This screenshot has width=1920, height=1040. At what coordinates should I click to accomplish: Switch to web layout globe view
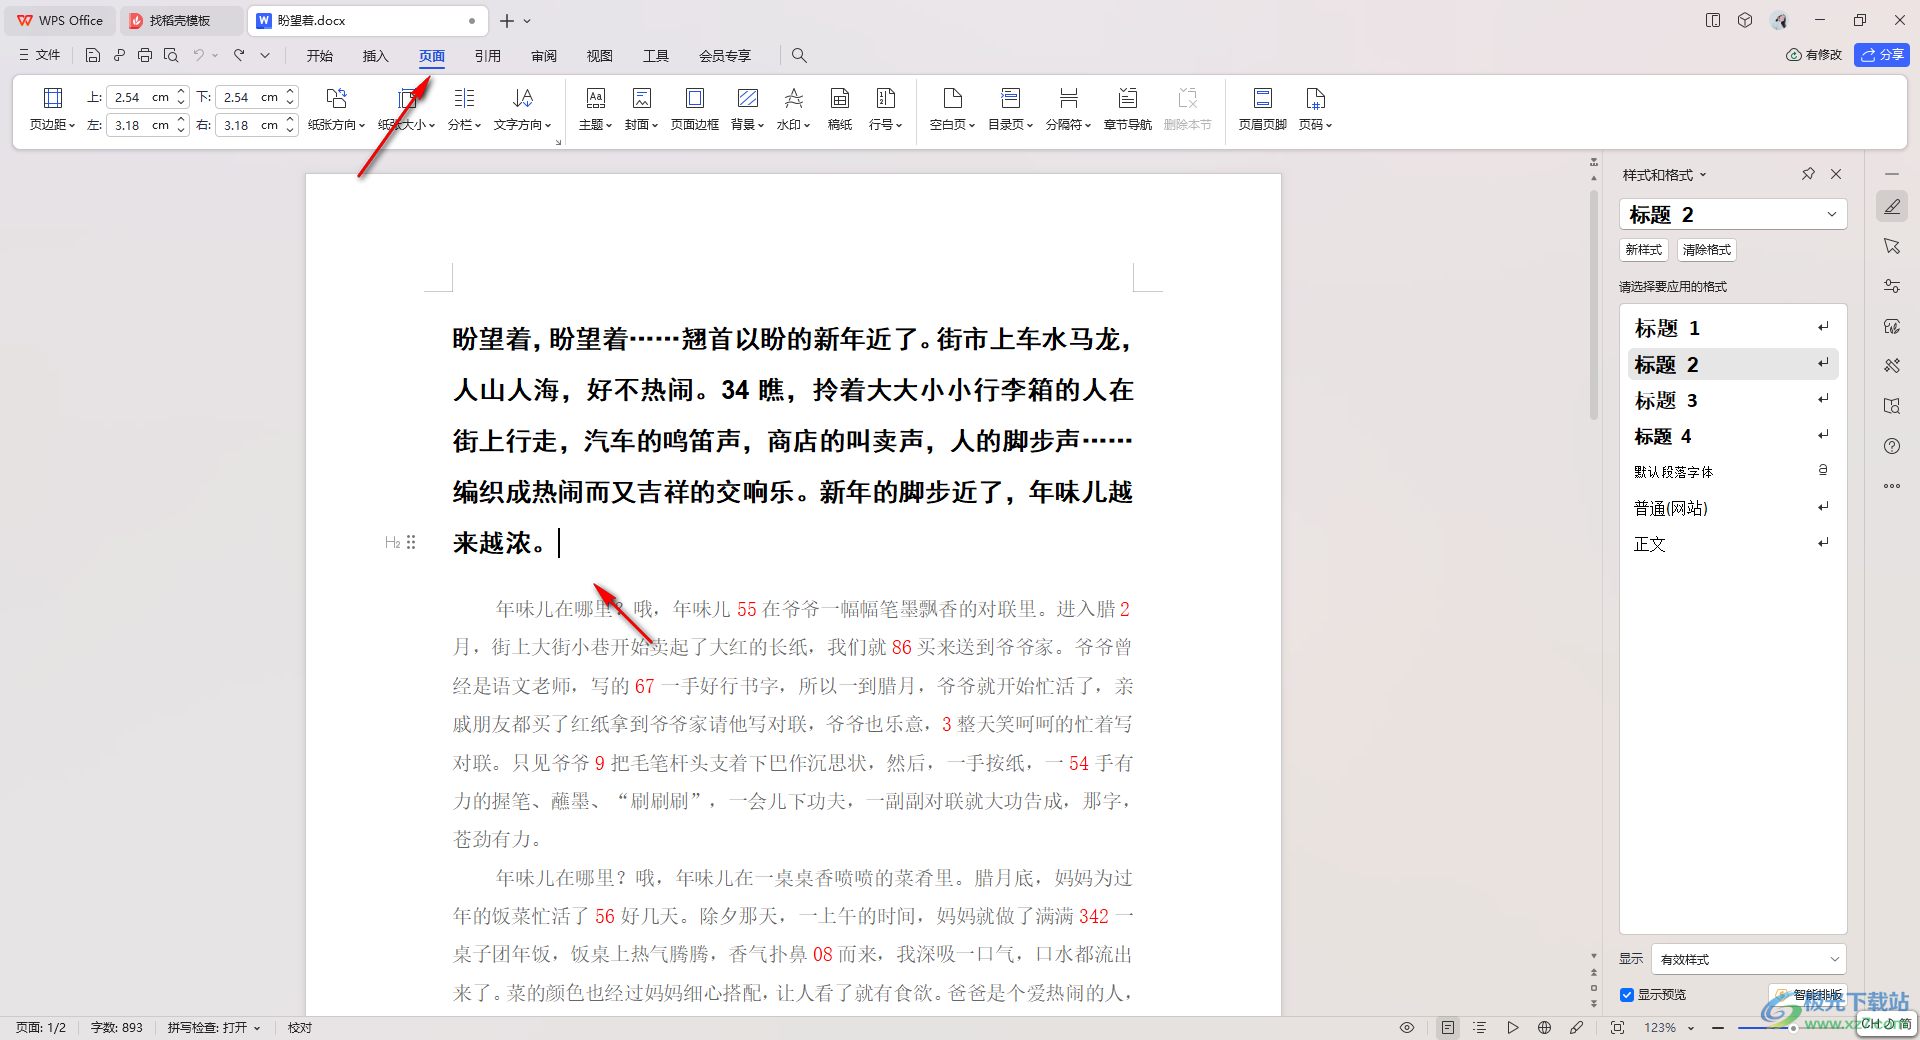click(1545, 1027)
